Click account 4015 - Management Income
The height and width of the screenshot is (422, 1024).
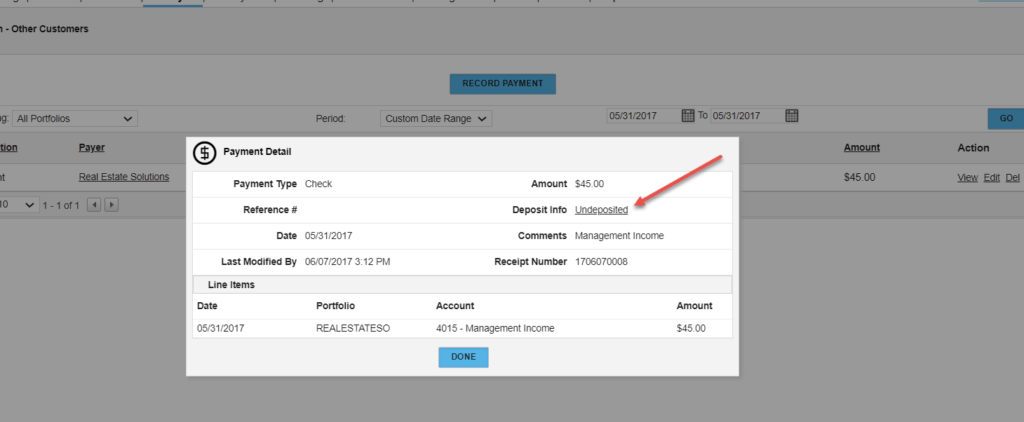tap(495, 329)
